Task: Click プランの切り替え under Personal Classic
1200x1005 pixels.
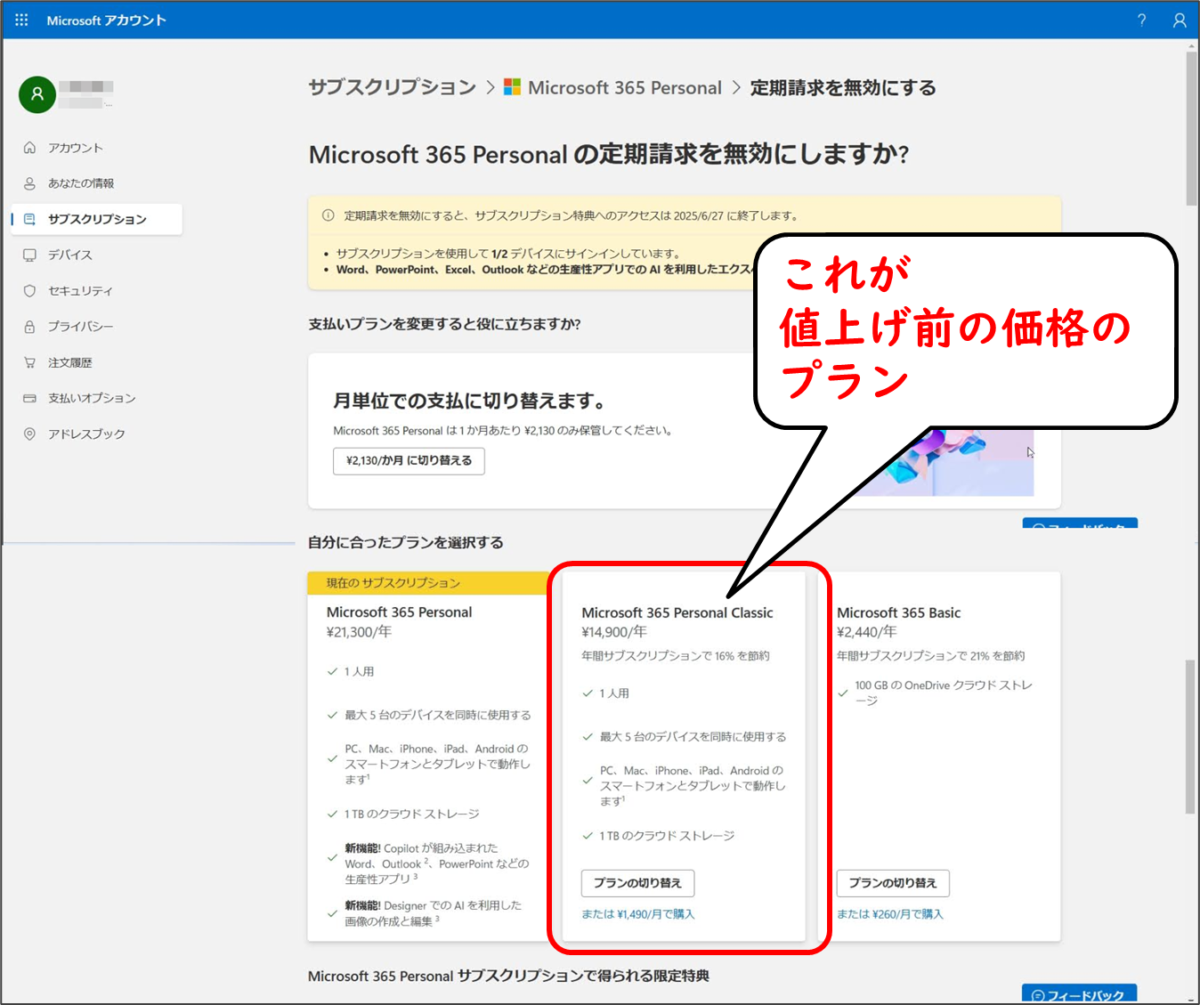Action: tap(637, 883)
